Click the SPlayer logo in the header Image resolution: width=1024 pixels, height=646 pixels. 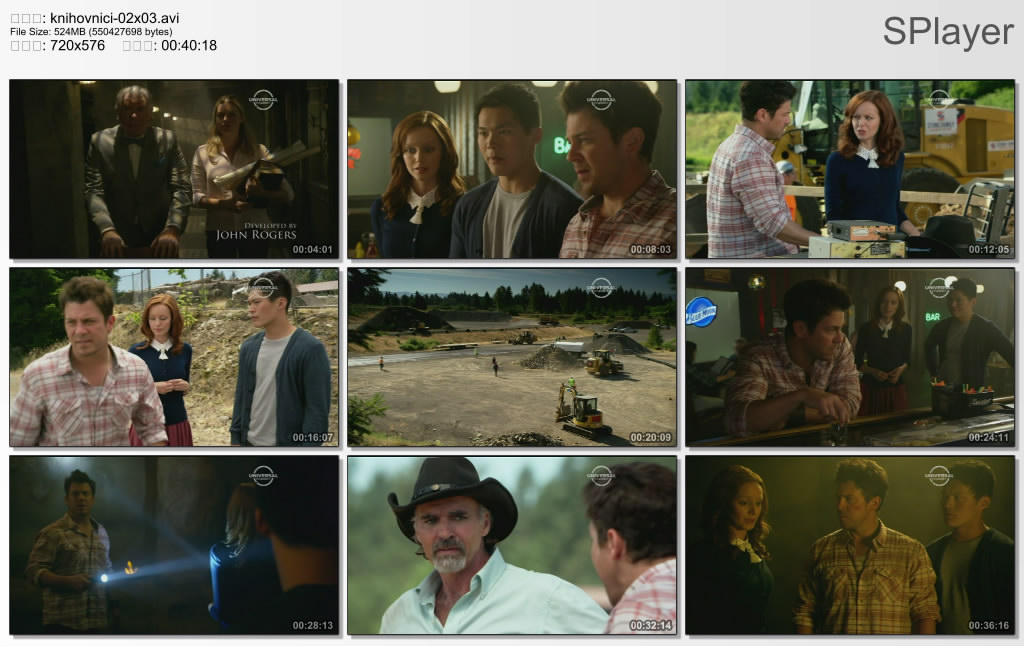point(948,32)
